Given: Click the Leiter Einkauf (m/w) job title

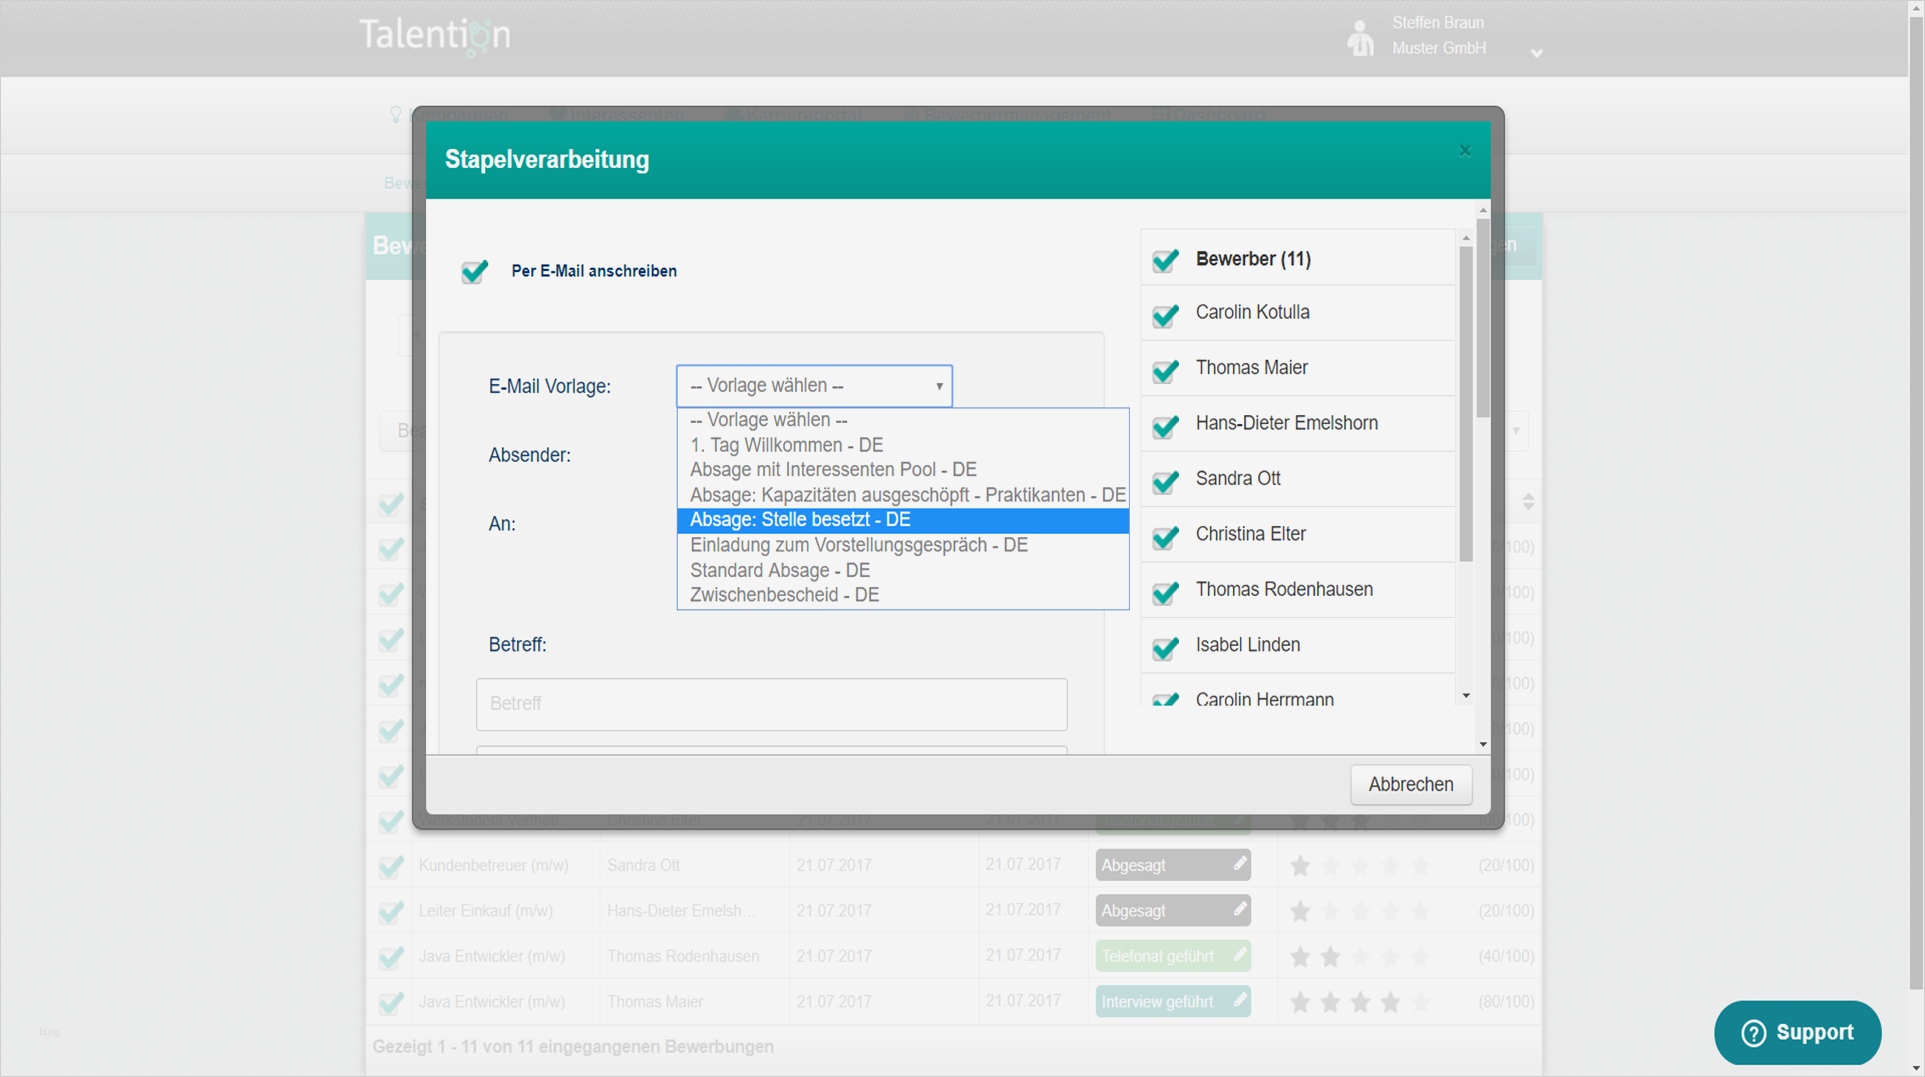Looking at the screenshot, I should [x=485, y=911].
